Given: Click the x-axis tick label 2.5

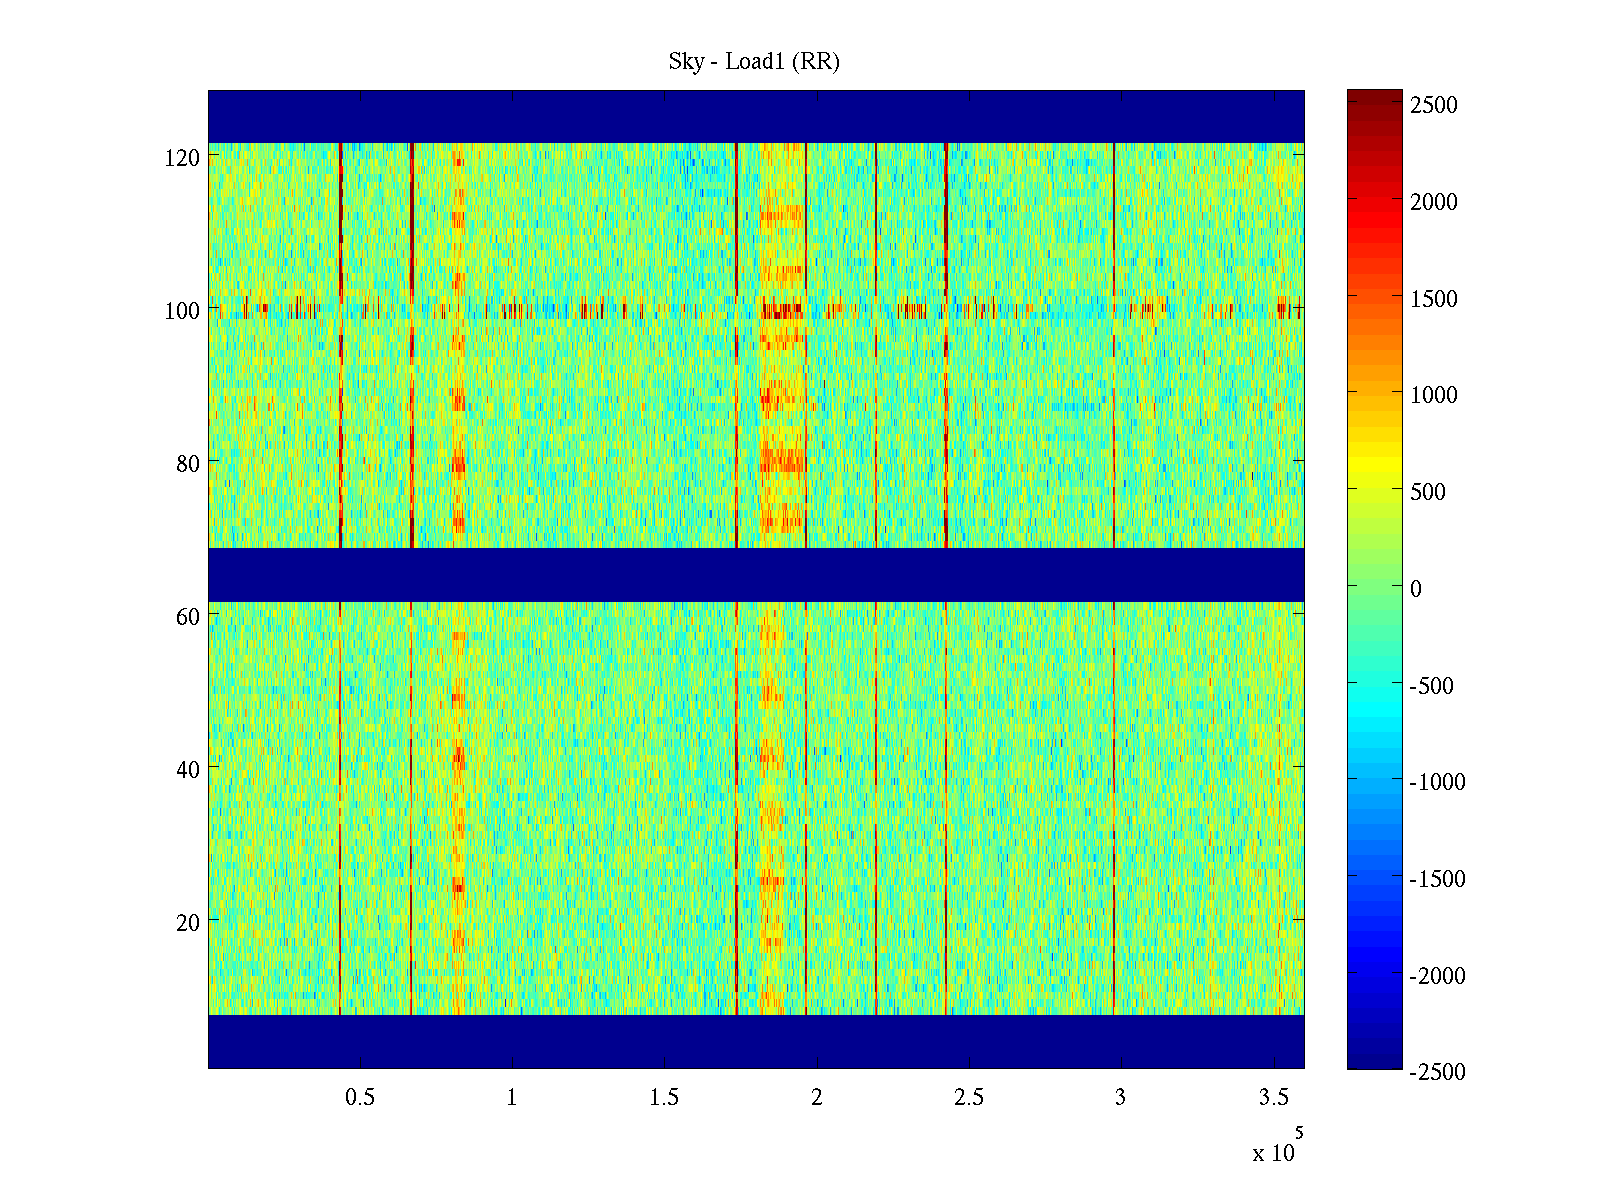Looking at the screenshot, I should tap(968, 1098).
